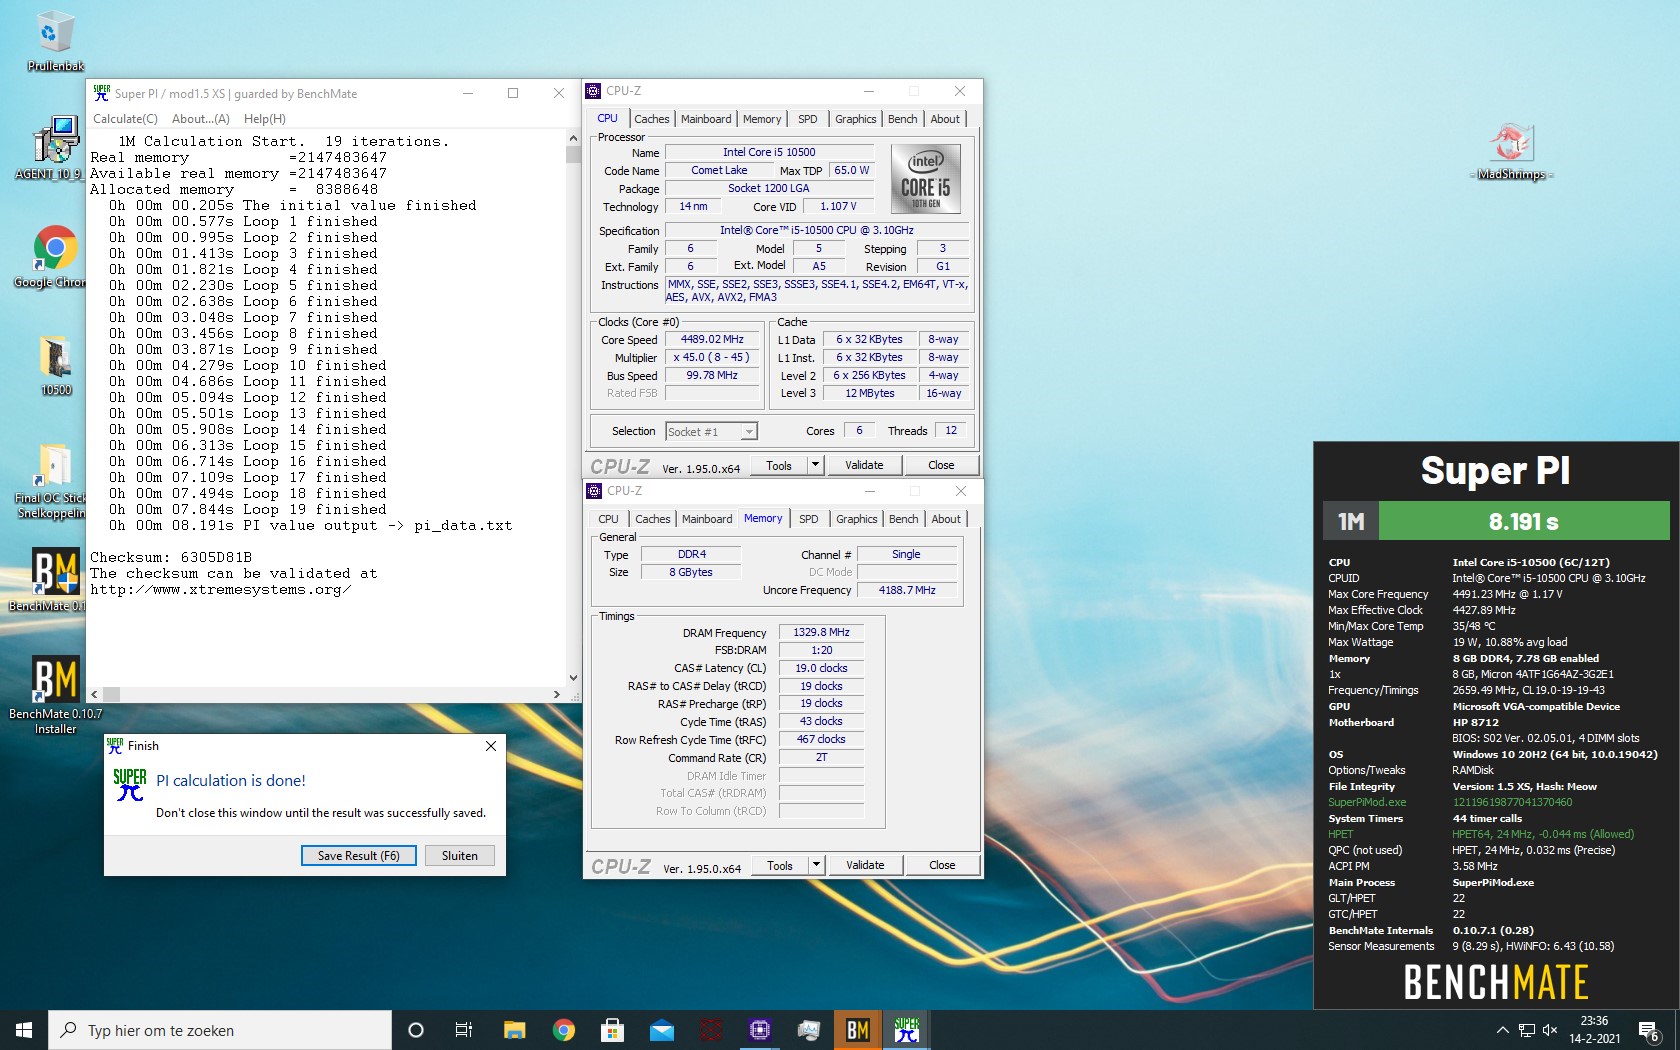Open the Windows Start menu
Screen dimensions: 1680x1050
pyautogui.click(x=24, y=1030)
